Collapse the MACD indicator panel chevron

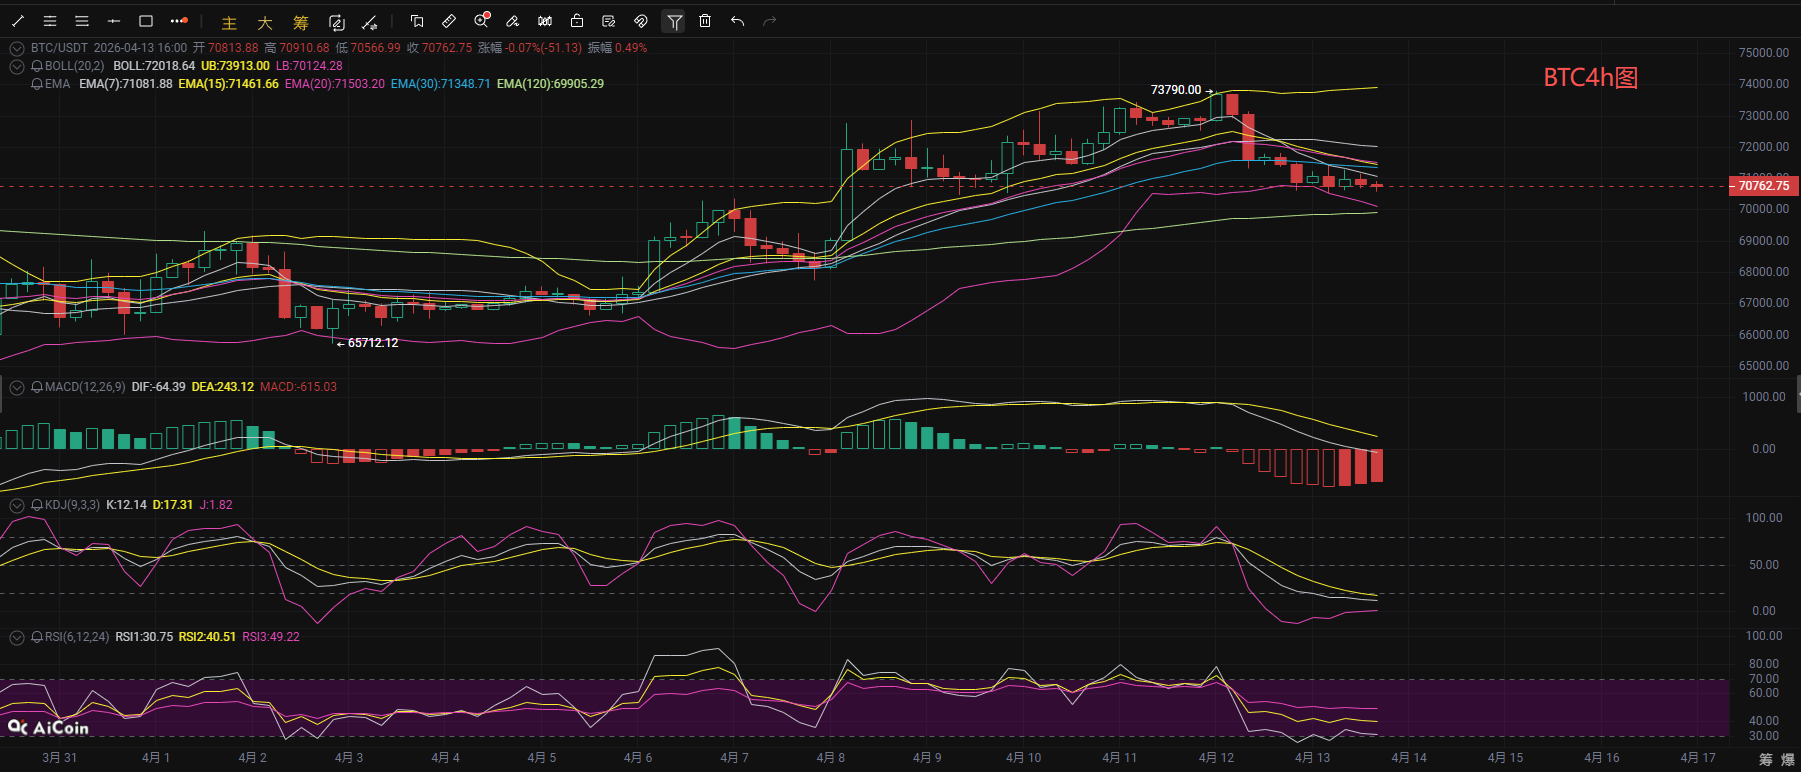(17, 387)
